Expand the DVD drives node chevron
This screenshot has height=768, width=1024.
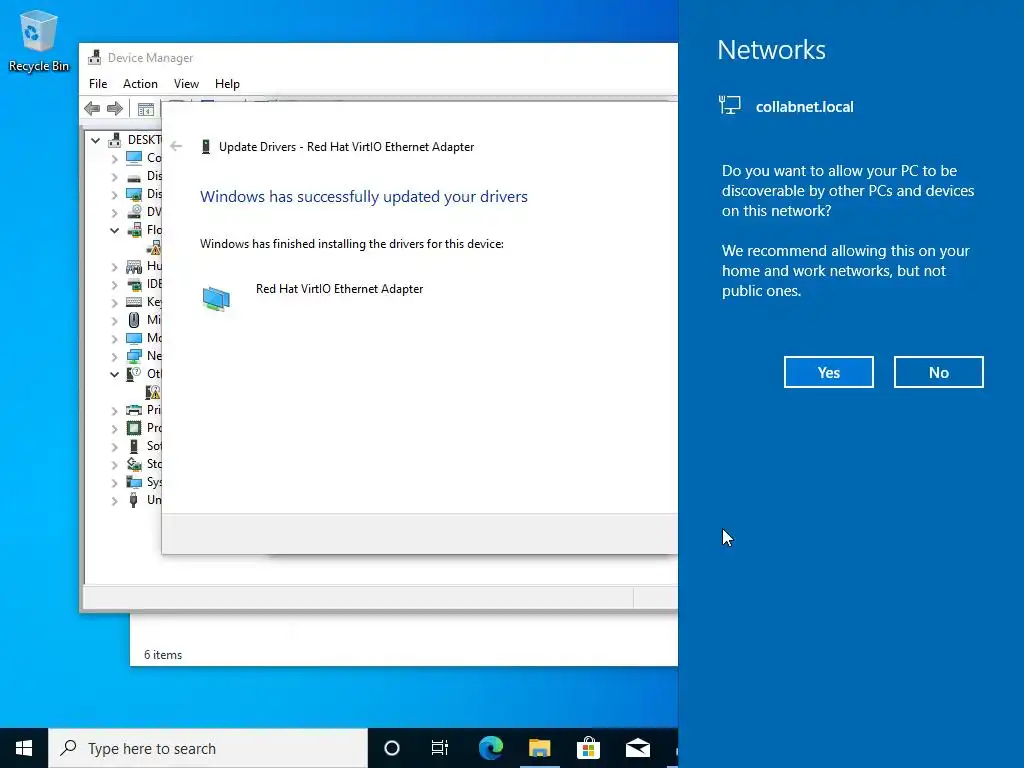point(114,213)
